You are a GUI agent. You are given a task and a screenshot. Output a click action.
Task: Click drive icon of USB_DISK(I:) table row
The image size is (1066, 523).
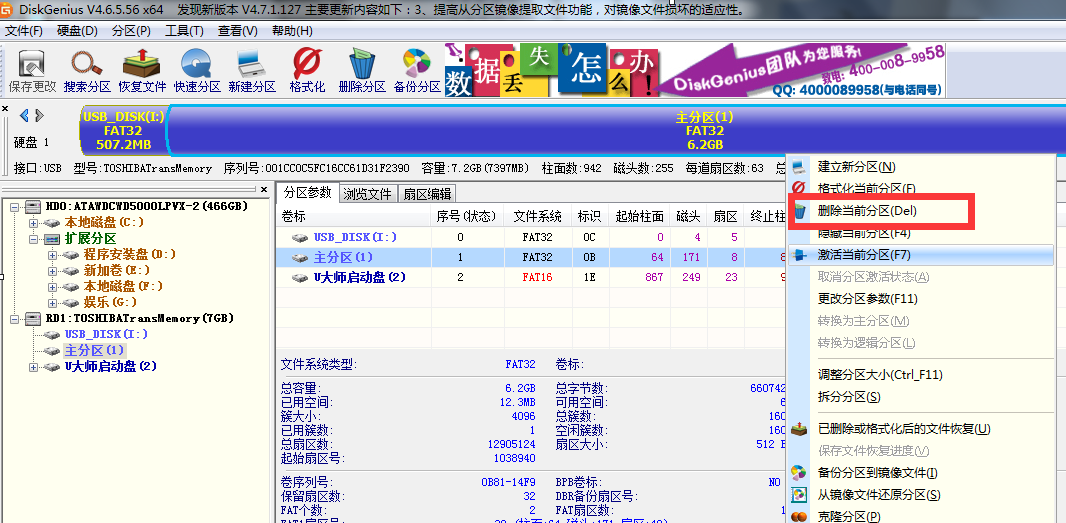pos(300,237)
